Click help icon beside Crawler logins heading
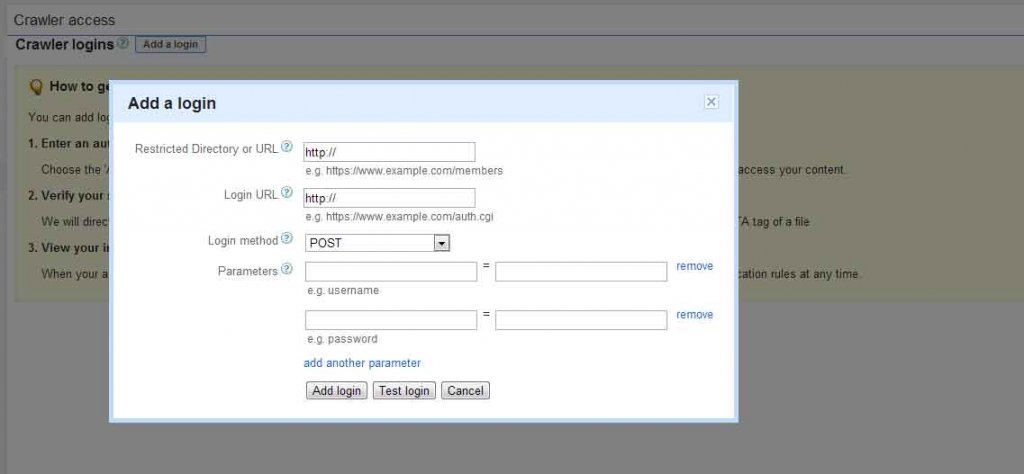The image size is (1024, 474). tap(123, 44)
